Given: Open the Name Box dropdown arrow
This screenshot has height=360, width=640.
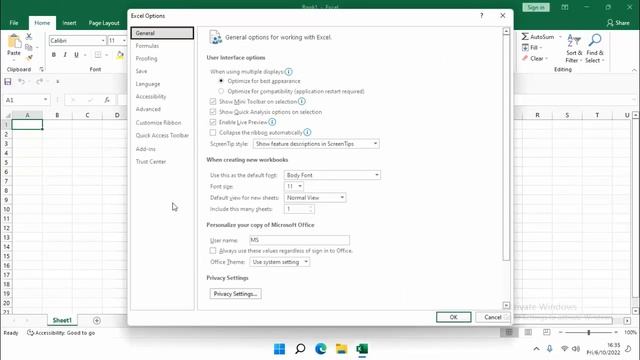Looking at the screenshot, I should [x=45, y=100].
